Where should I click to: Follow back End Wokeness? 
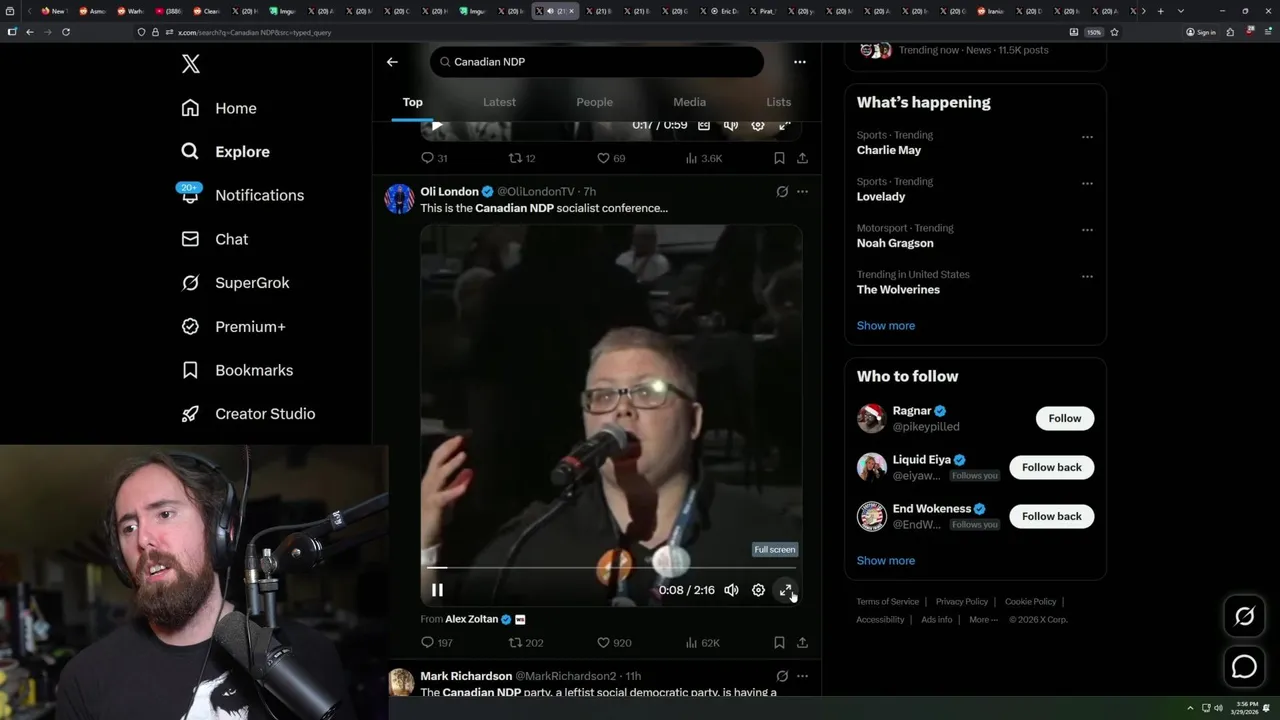click(x=1051, y=516)
